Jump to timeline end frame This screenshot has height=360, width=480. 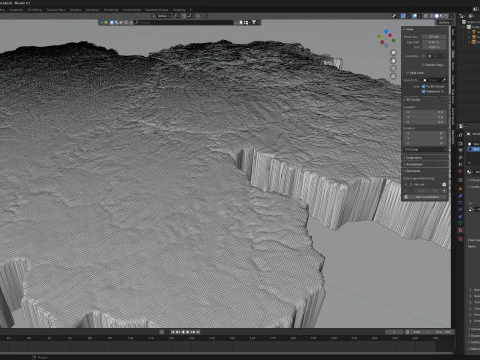(x=198, y=332)
